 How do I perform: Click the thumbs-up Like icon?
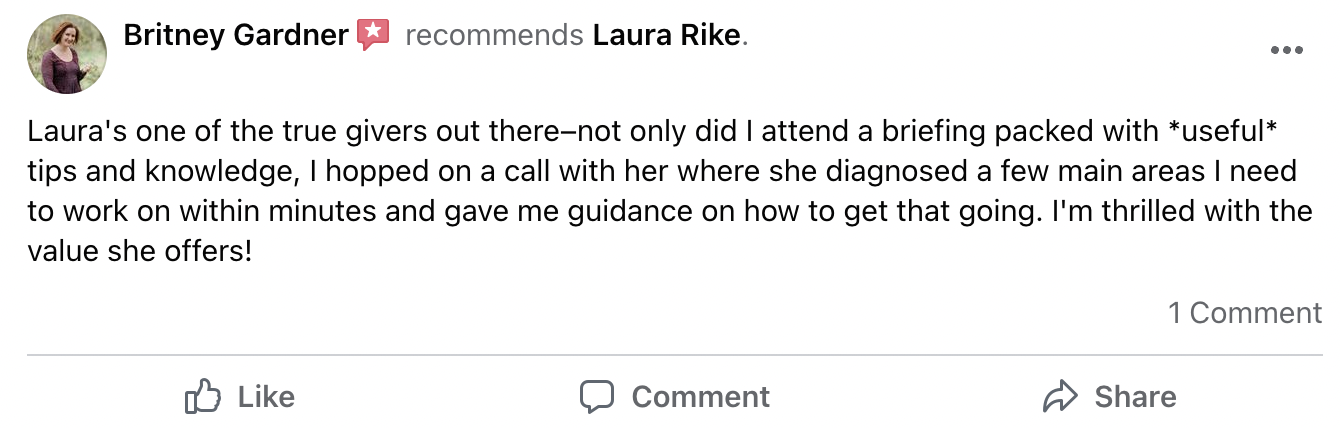point(202,396)
